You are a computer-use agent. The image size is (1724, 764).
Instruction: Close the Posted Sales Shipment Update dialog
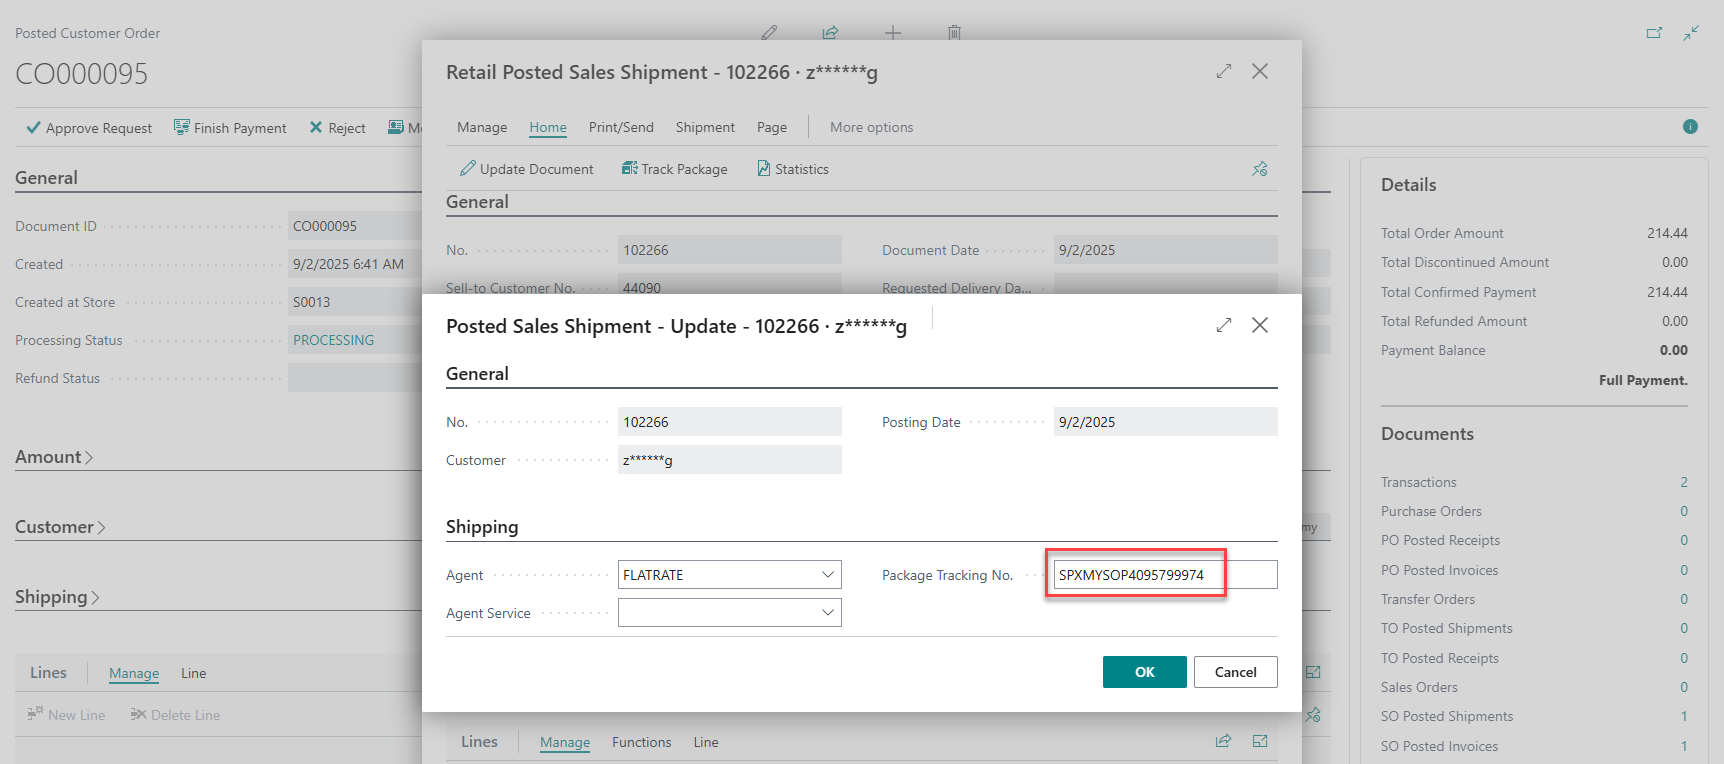1260,325
